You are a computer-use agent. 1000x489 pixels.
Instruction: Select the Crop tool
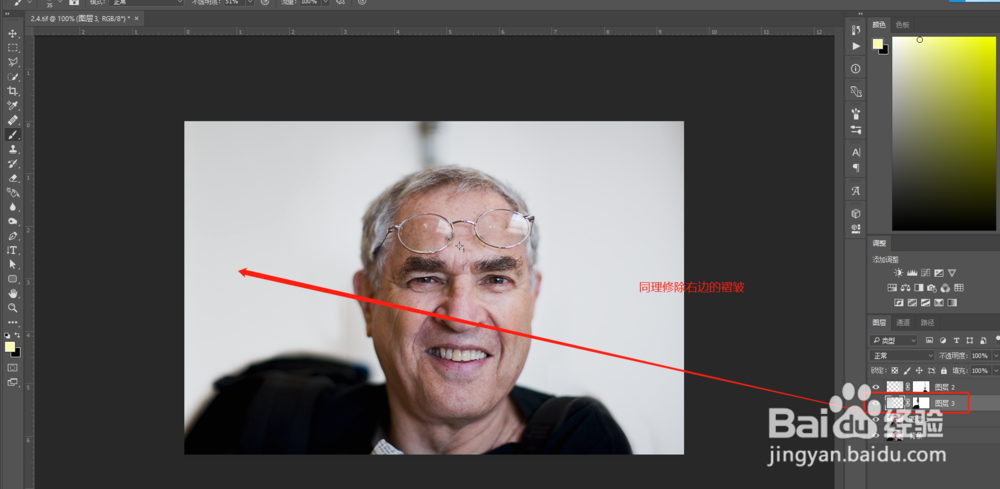pos(12,91)
